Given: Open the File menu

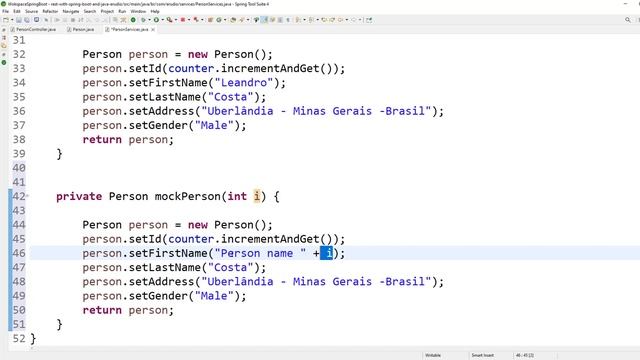Looking at the screenshot, I should (x=5, y=11).
